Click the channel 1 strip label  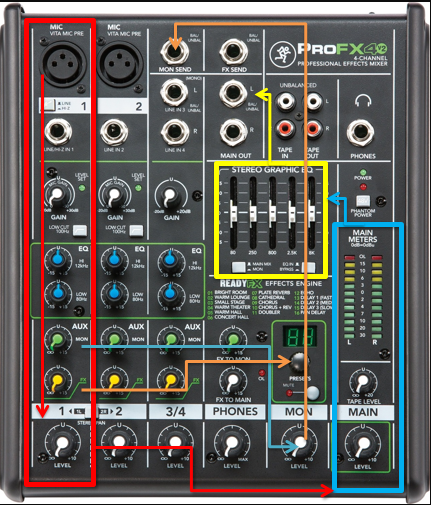tap(62, 411)
